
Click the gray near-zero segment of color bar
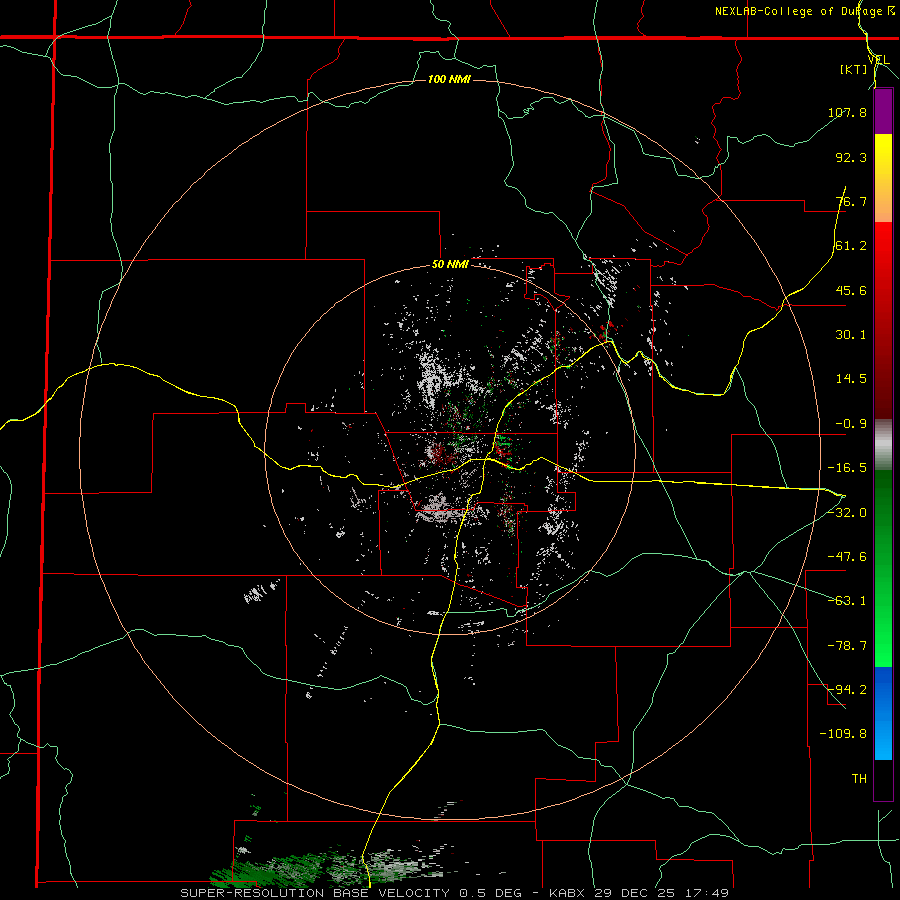[883, 445]
